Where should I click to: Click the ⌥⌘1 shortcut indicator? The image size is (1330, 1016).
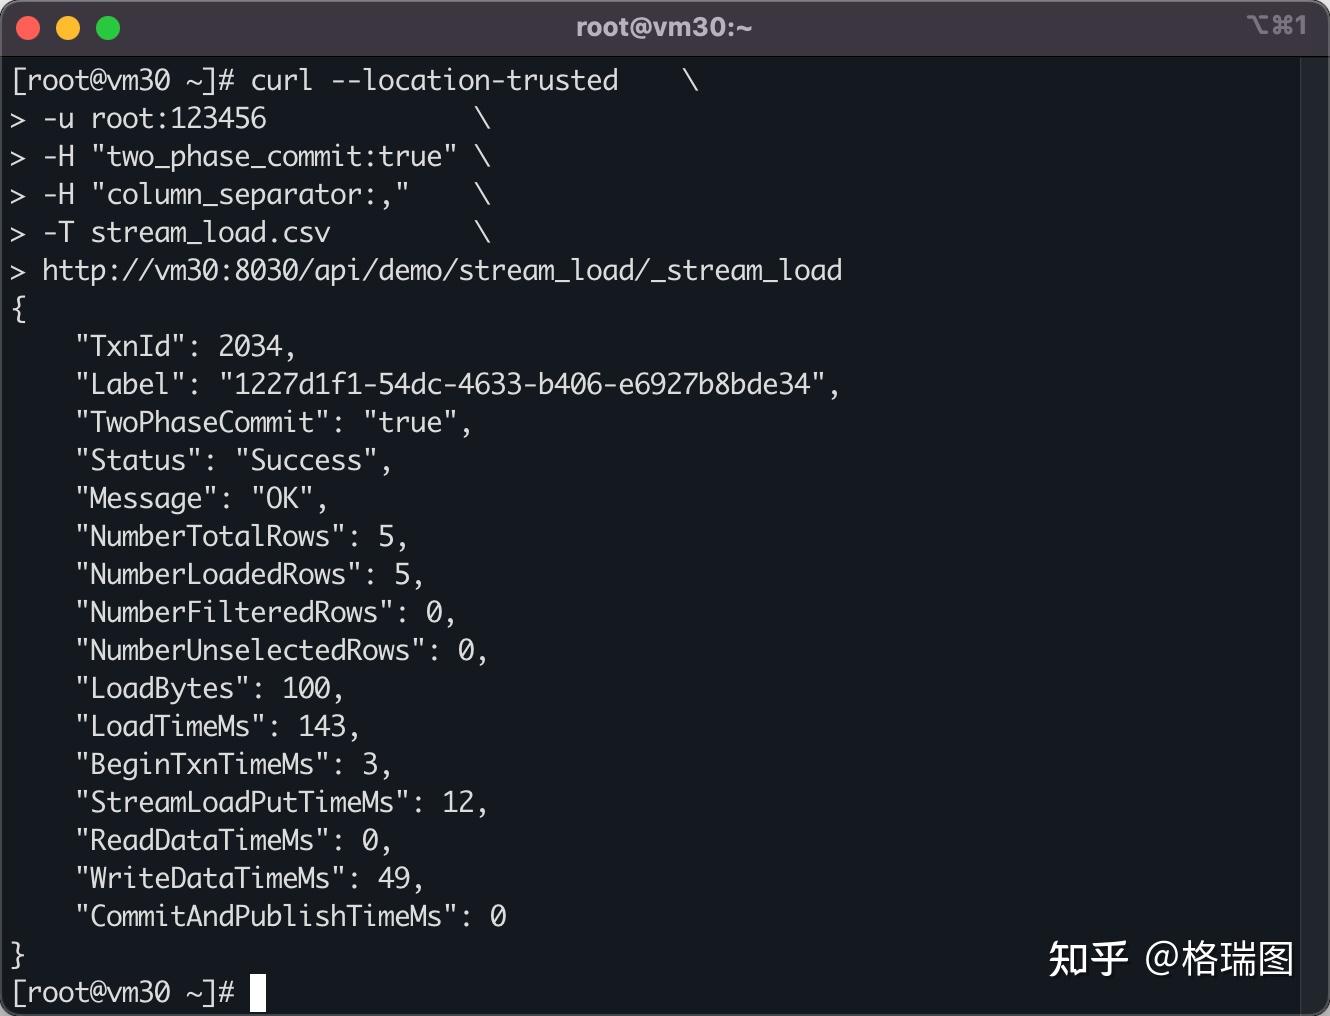coord(1276,25)
